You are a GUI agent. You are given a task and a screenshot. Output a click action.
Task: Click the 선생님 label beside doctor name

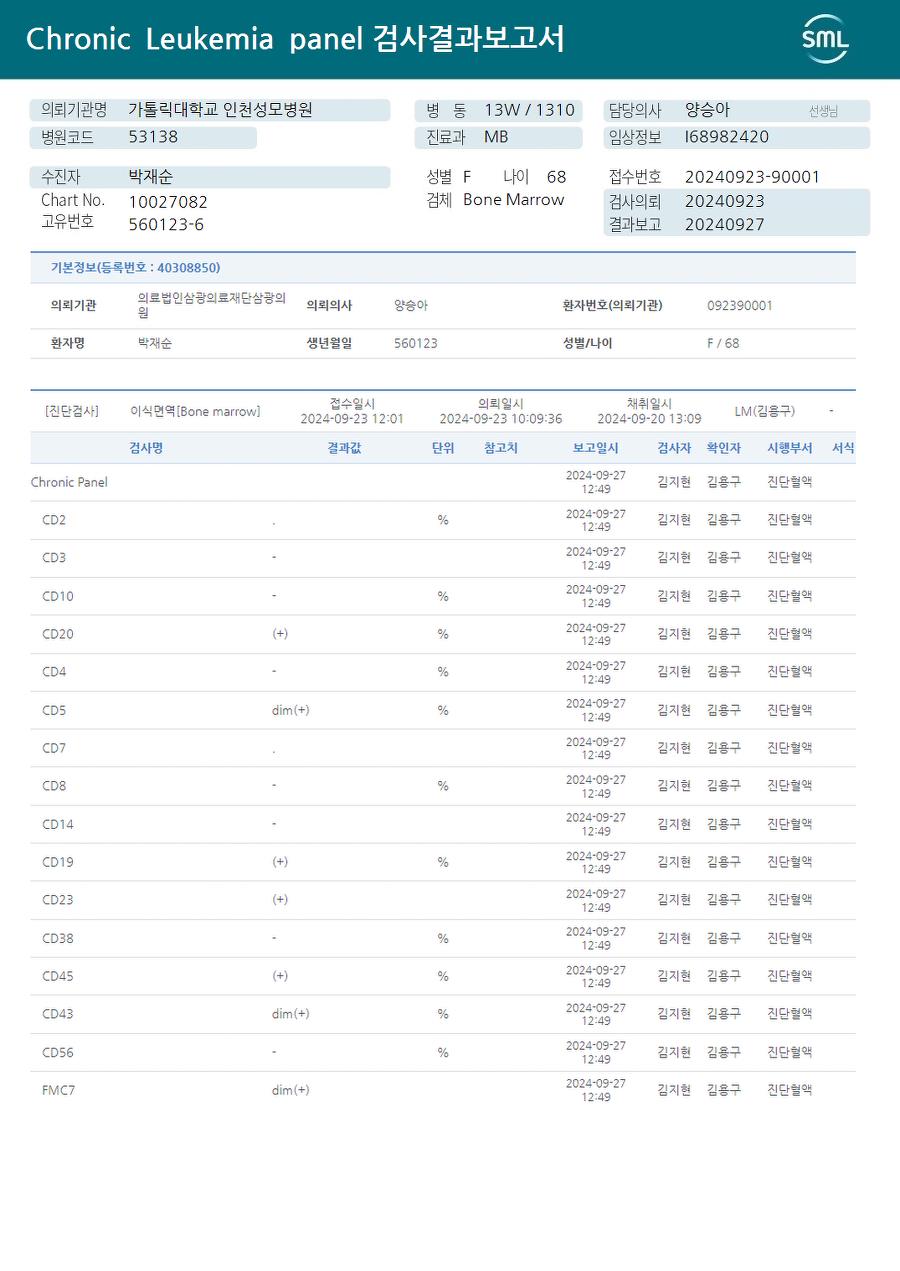click(823, 111)
